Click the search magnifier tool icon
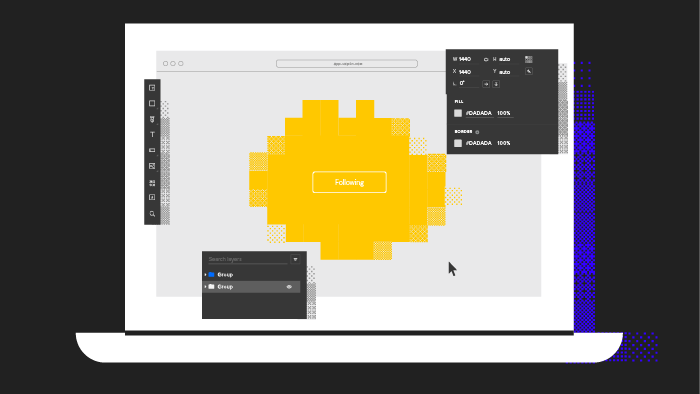Image resolution: width=700 pixels, height=394 pixels. 152,214
